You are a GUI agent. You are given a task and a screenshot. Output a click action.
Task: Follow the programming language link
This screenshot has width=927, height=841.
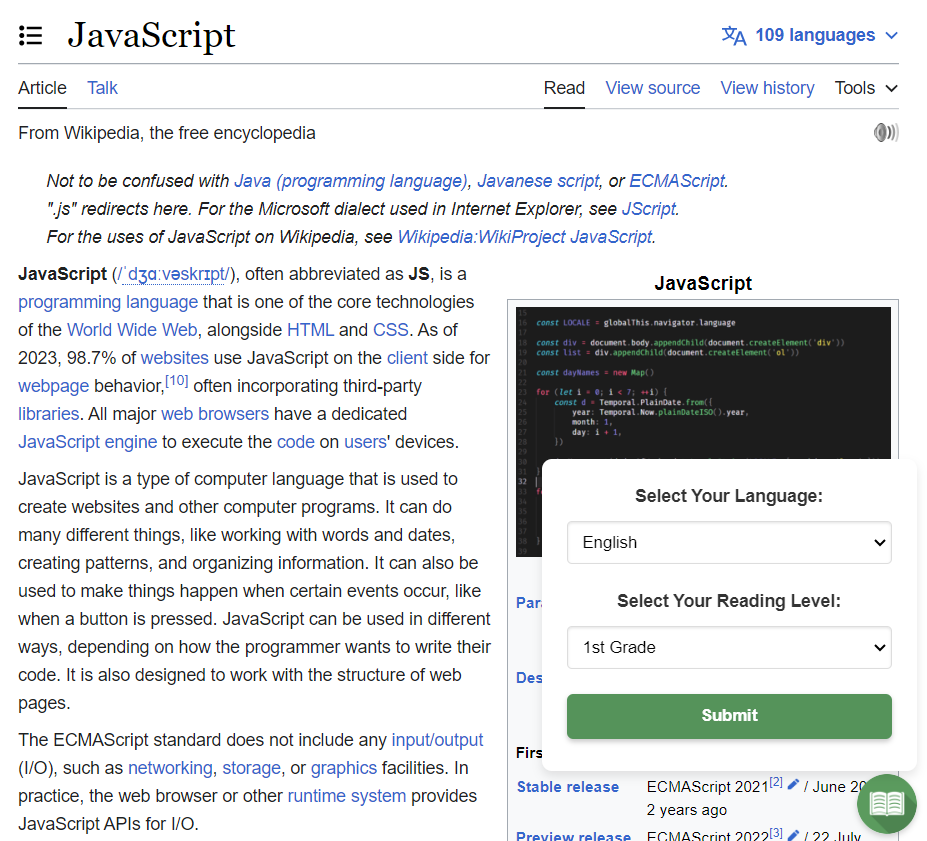[108, 302]
